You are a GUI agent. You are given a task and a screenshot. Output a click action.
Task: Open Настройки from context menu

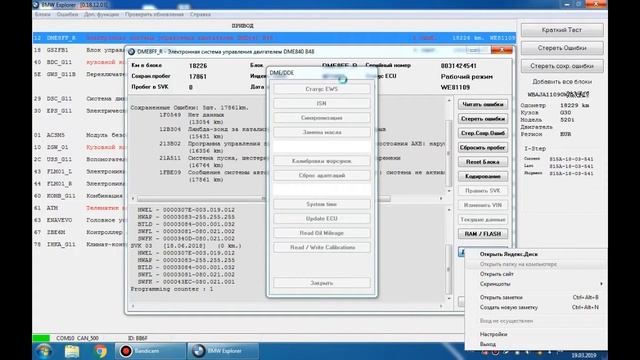coord(493,334)
